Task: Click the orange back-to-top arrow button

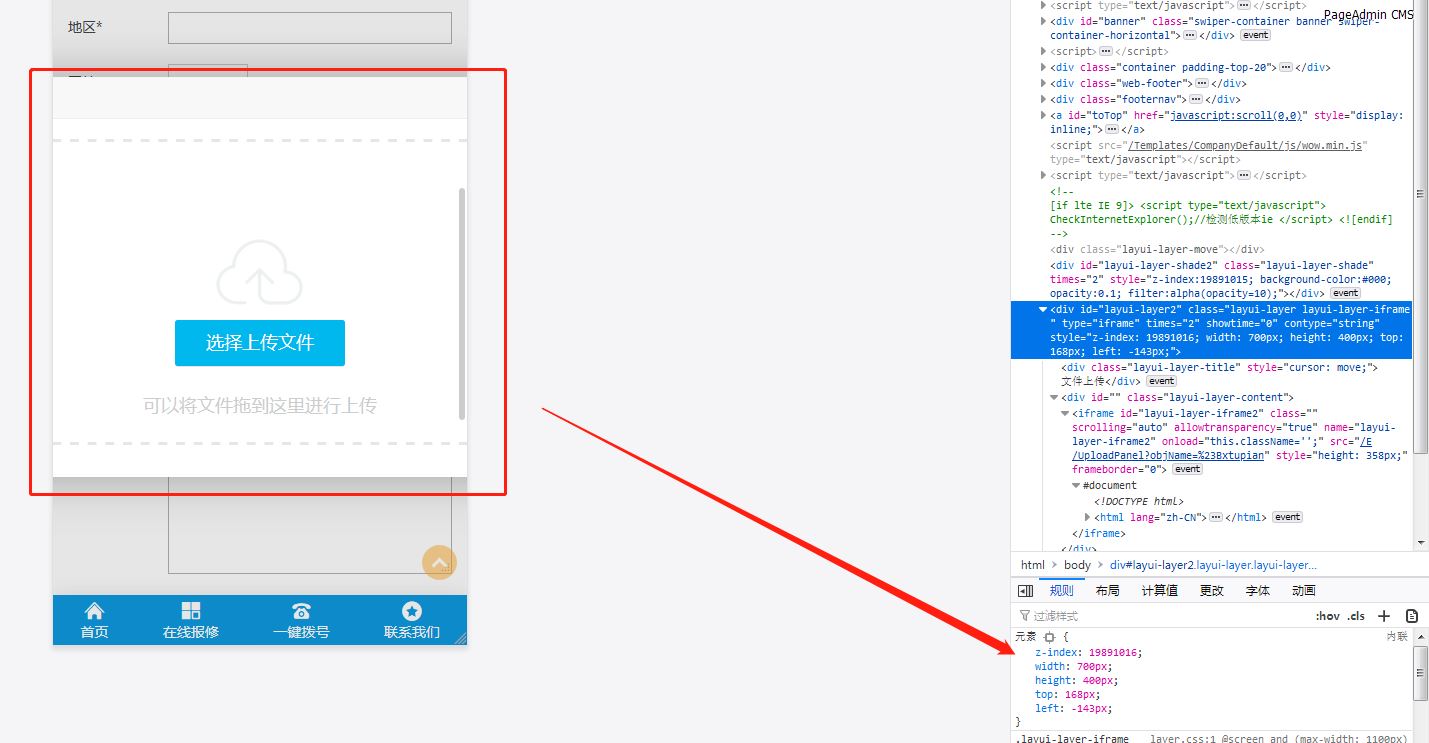Action: click(x=439, y=562)
